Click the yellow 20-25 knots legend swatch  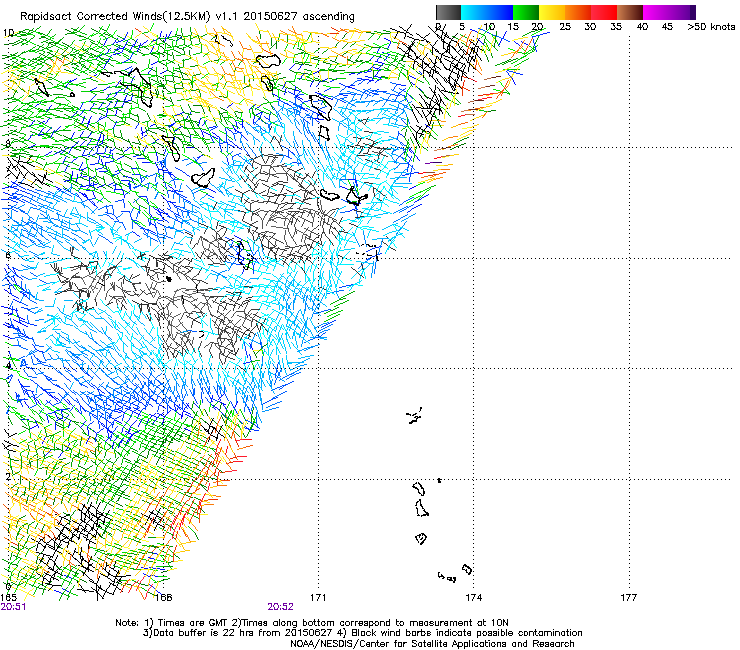[552, 12]
